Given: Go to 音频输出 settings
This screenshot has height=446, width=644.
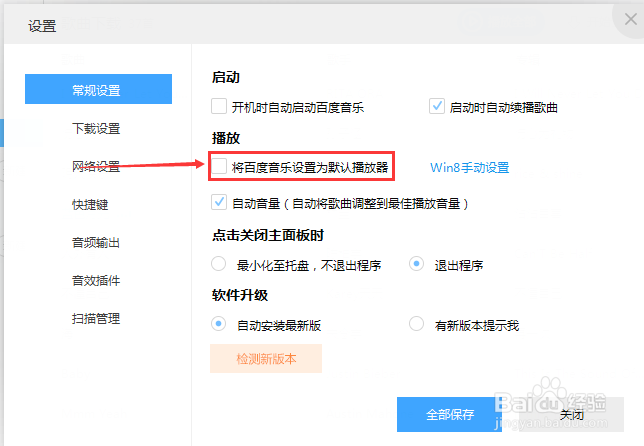Looking at the screenshot, I should coord(96,242).
